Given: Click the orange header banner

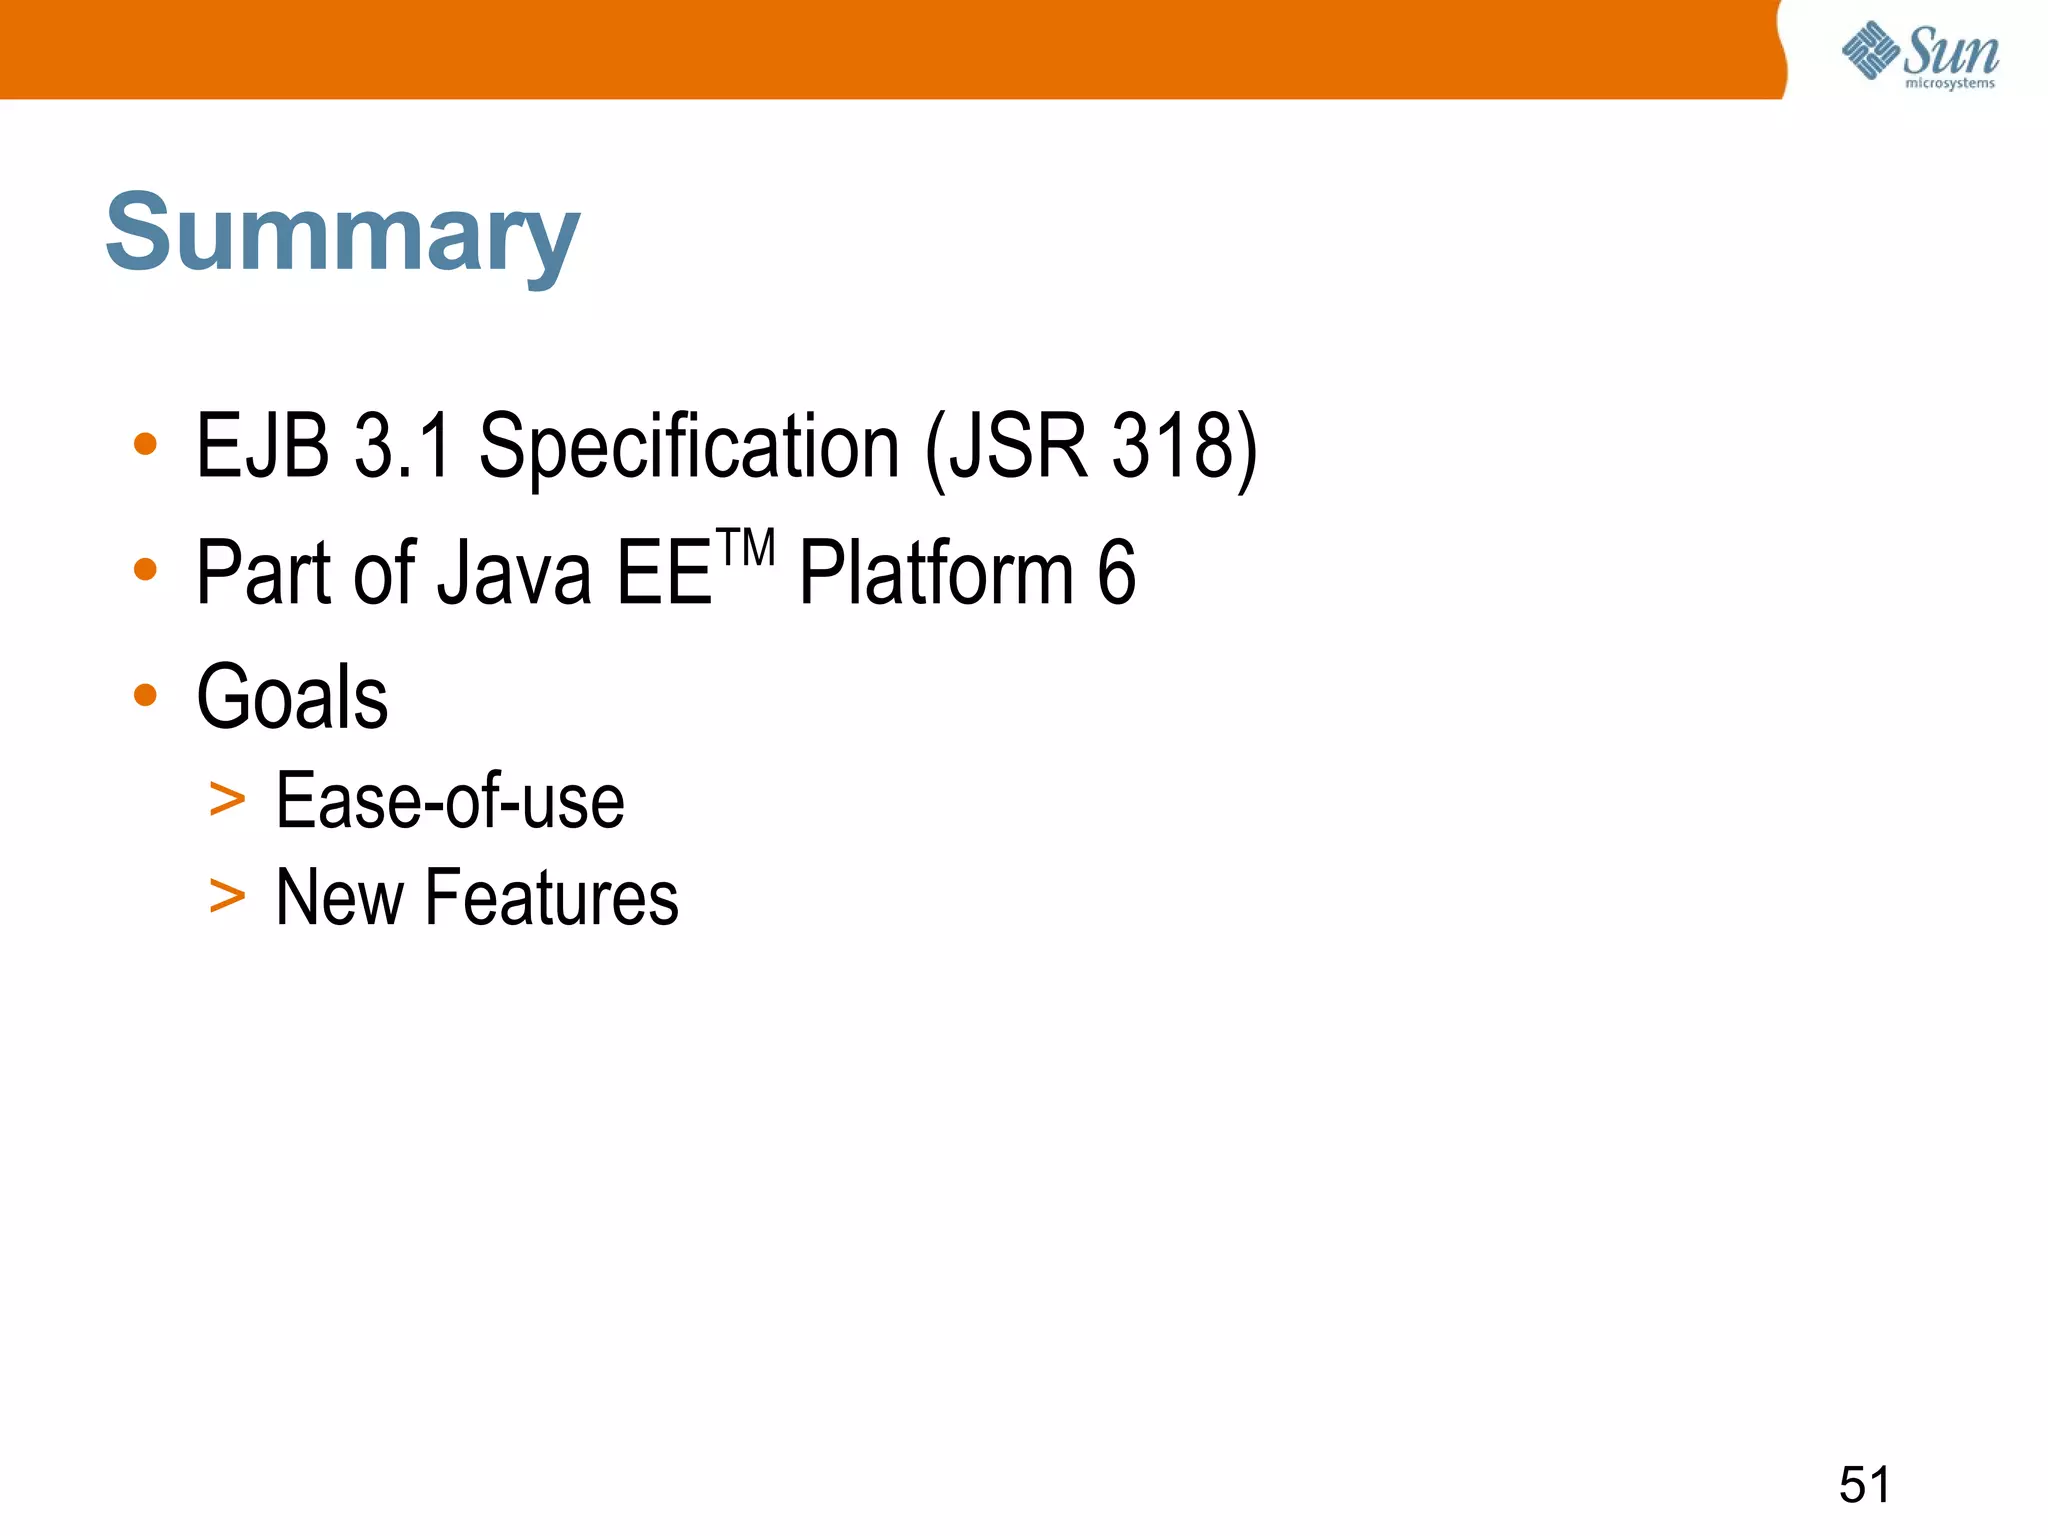Looking at the screenshot, I should click(x=880, y=49).
